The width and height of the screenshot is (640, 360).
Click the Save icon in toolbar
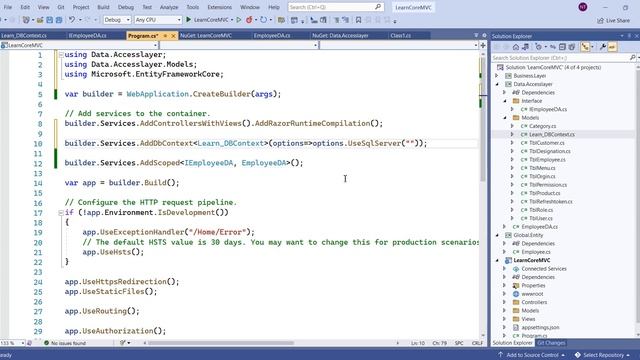pos(49,20)
